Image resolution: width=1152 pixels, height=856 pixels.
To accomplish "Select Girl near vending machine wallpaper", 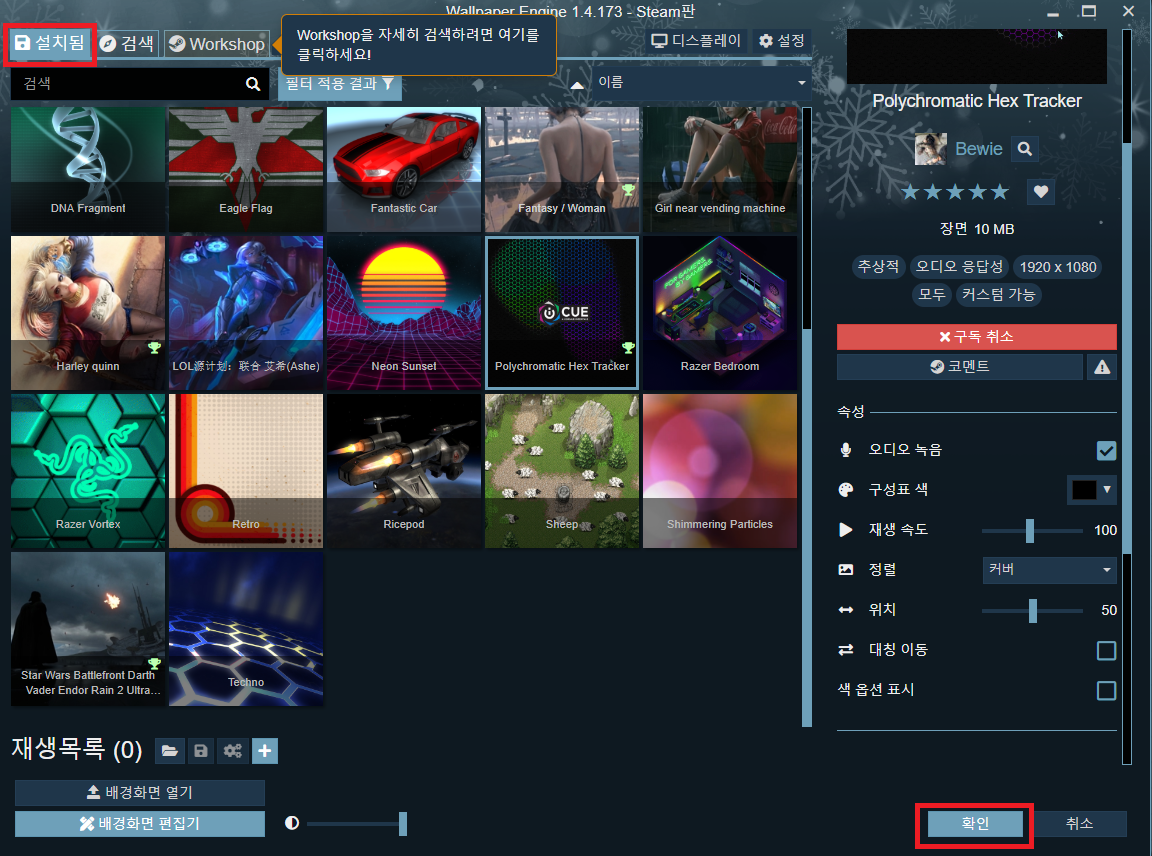I will pyautogui.click(x=720, y=170).
